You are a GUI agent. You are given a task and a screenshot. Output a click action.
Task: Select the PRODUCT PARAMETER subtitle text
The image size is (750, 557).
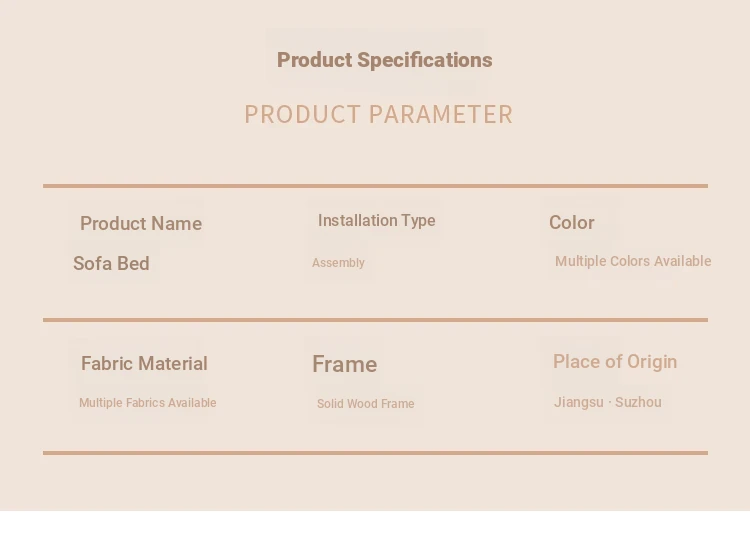[378, 114]
